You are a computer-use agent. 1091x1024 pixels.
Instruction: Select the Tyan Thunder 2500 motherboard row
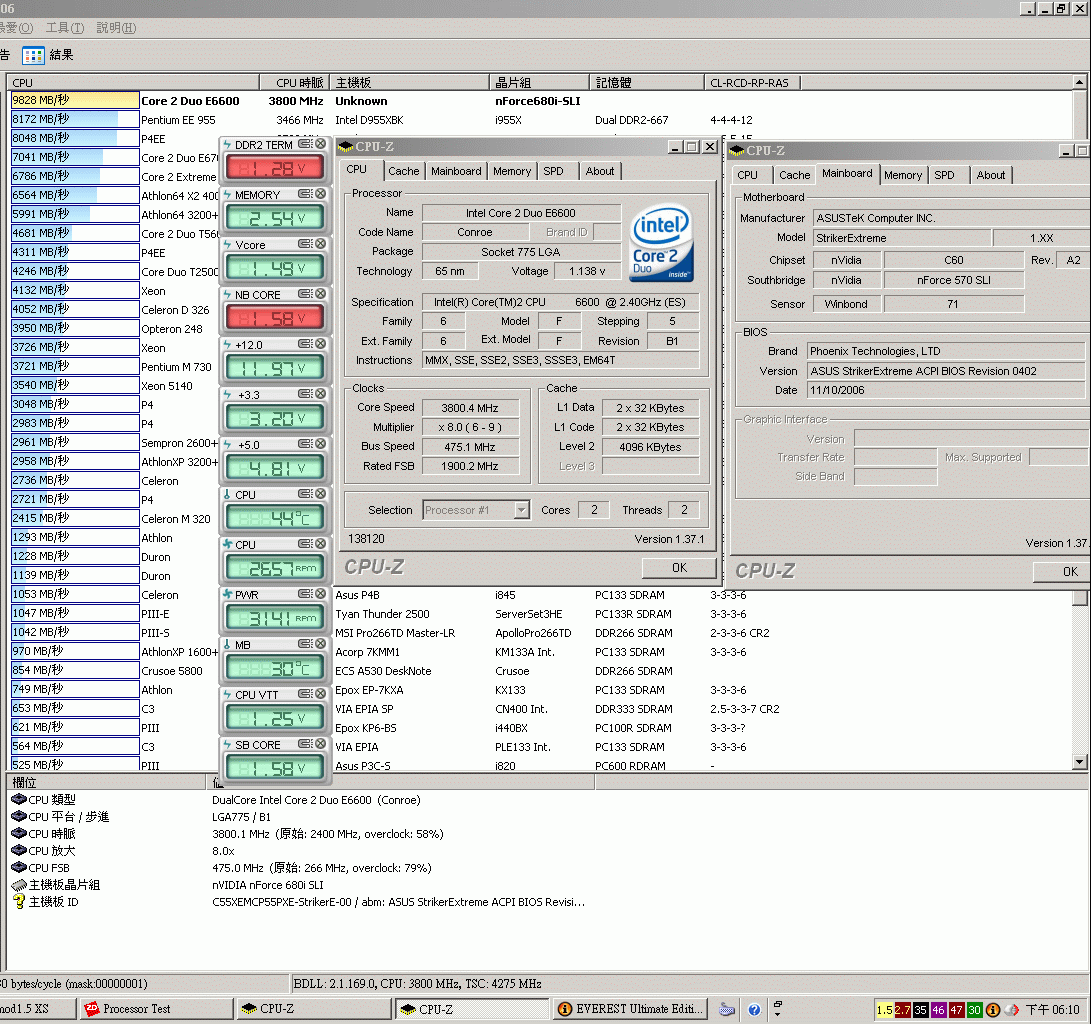click(x=543, y=614)
